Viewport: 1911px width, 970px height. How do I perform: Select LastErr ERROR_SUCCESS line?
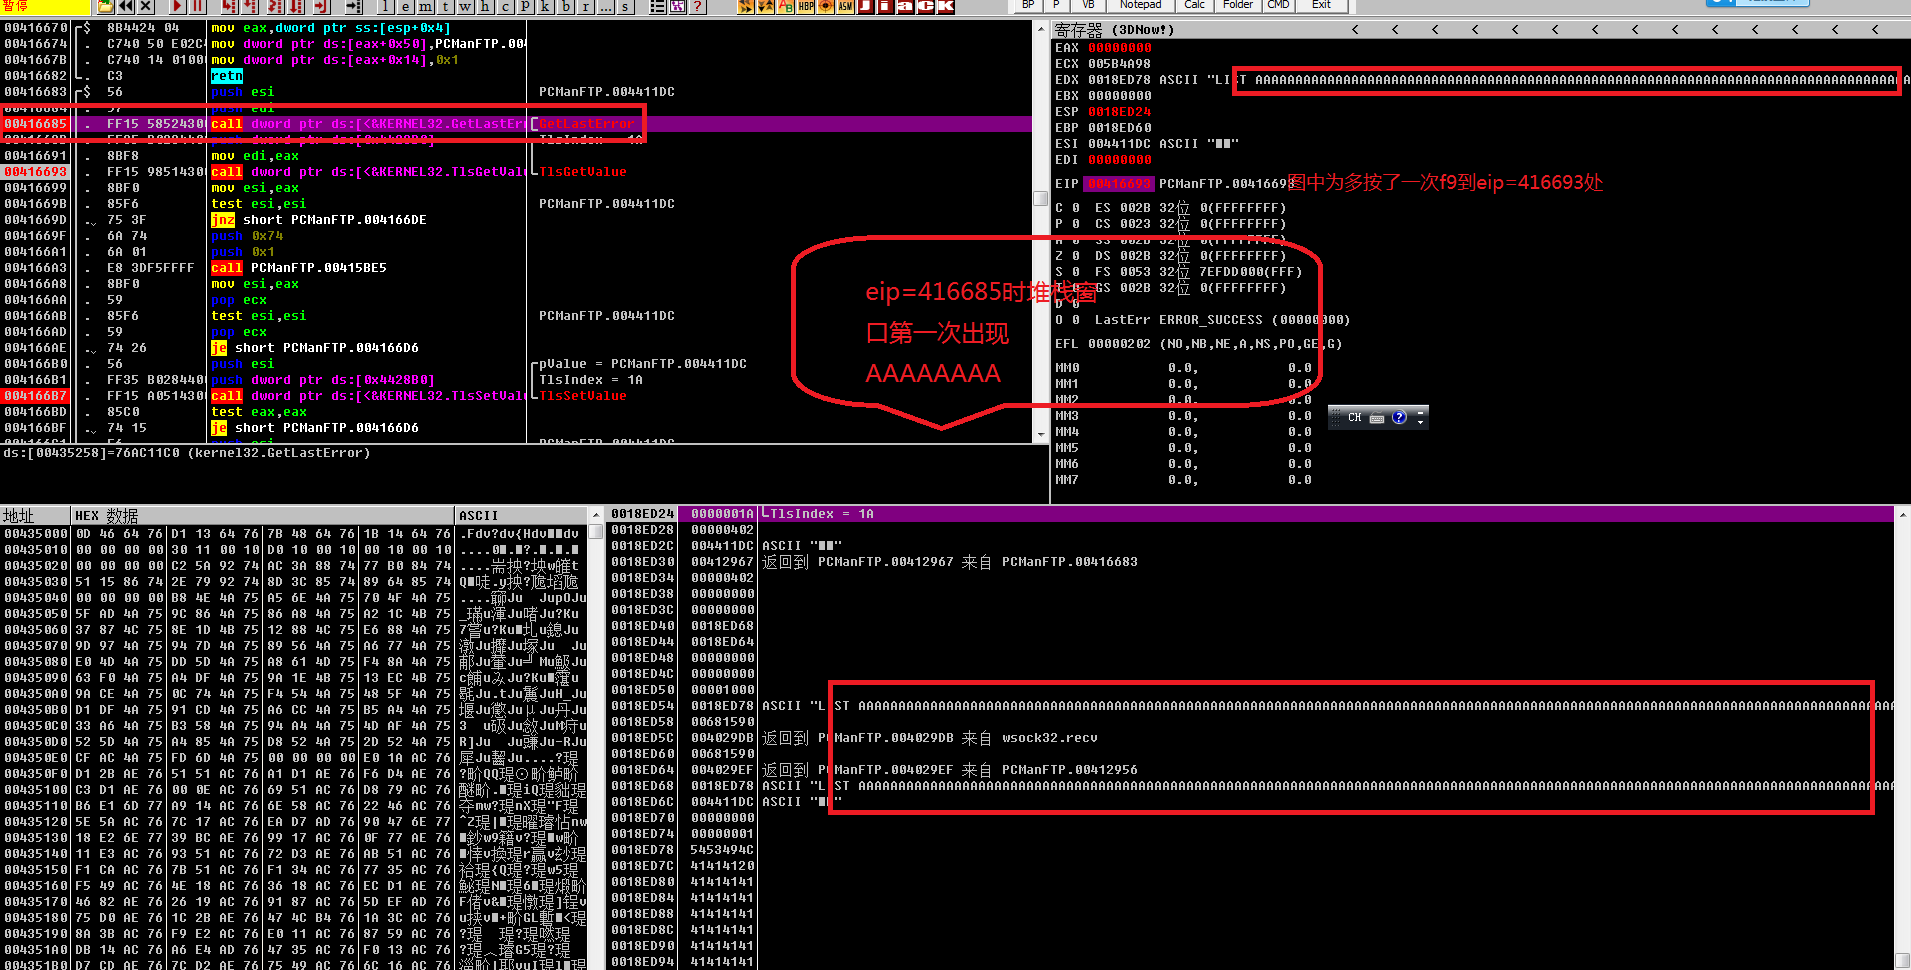pos(1222,320)
